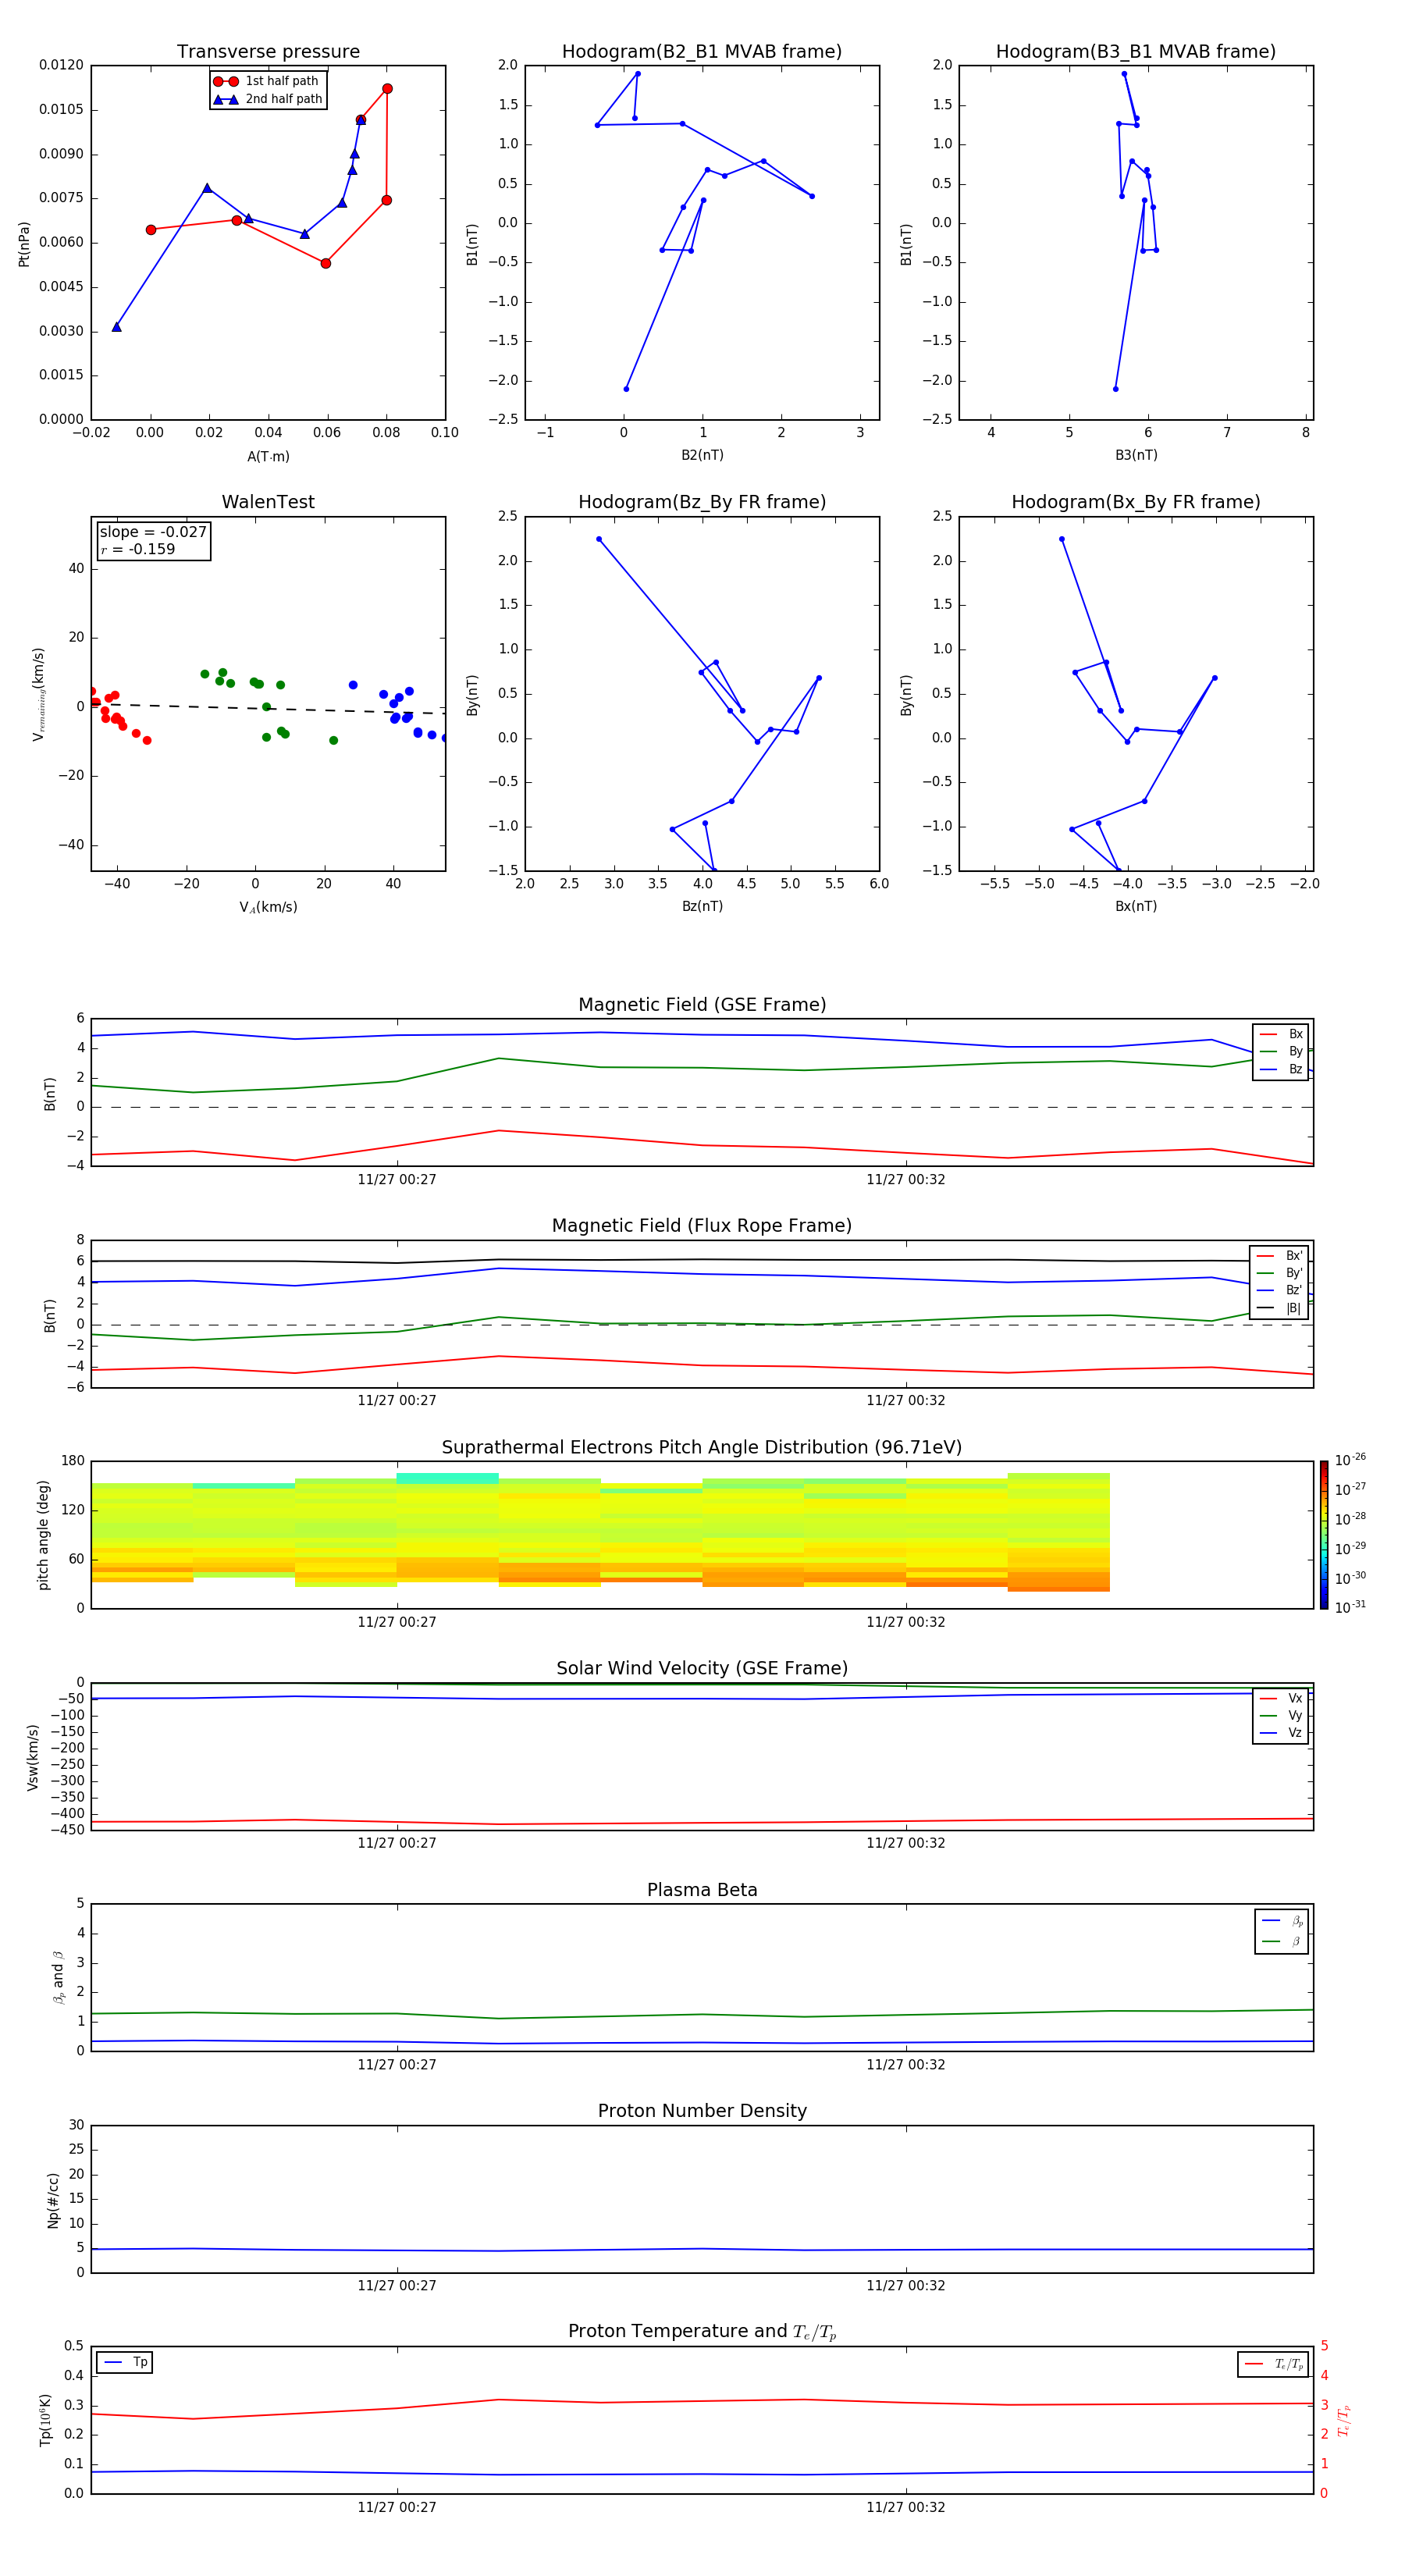1405x2576 pixels.
Task: Click the 'Hodogram(B3_B1 MVAB frame)' title
Action: tap(1136, 52)
